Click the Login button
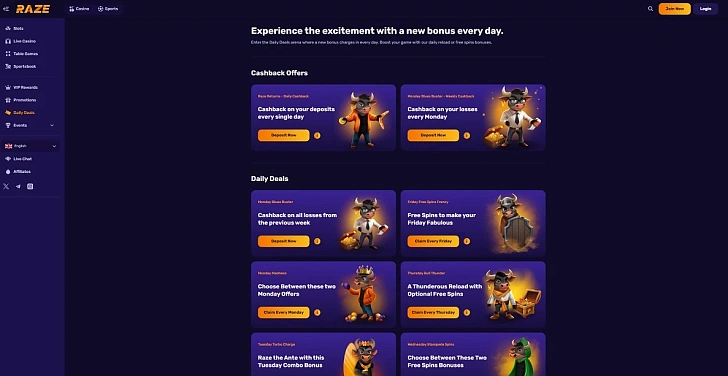This screenshot has height=376, width=728. coord(705,9)
